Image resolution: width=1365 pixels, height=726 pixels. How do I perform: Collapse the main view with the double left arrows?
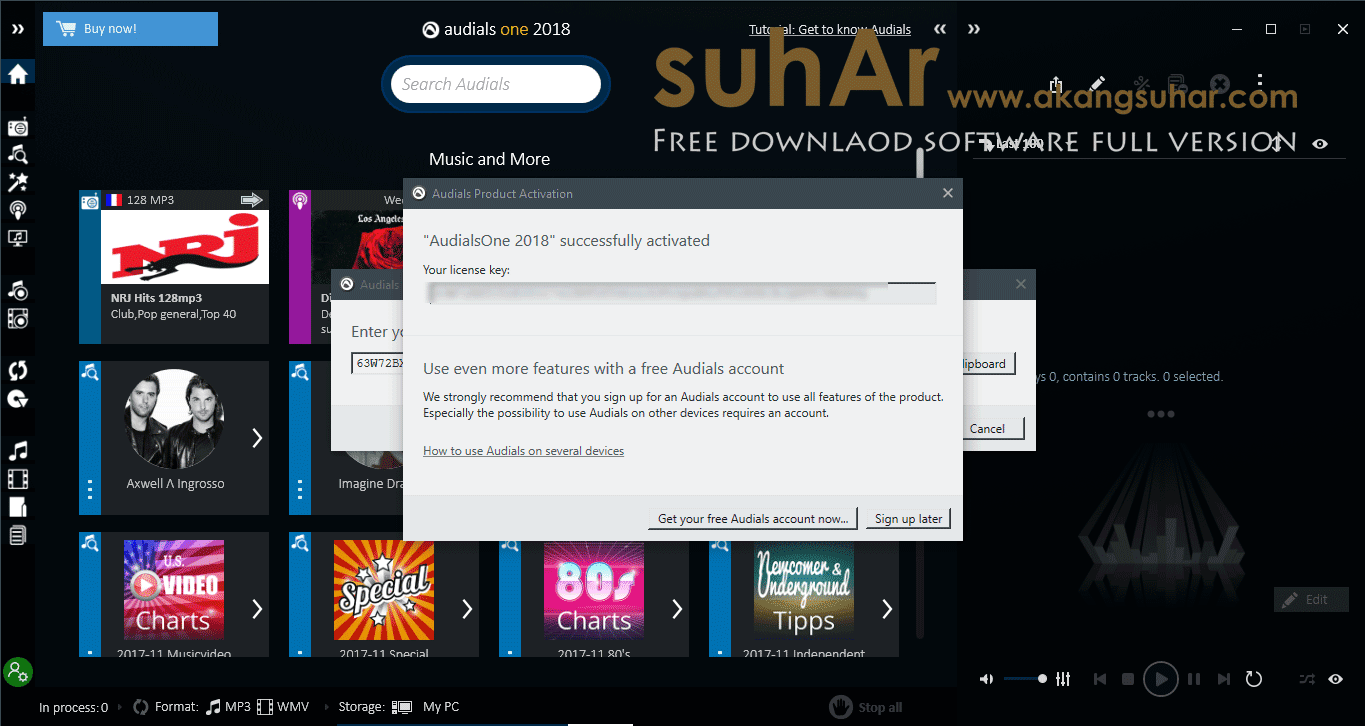click(x=940, y=29)
